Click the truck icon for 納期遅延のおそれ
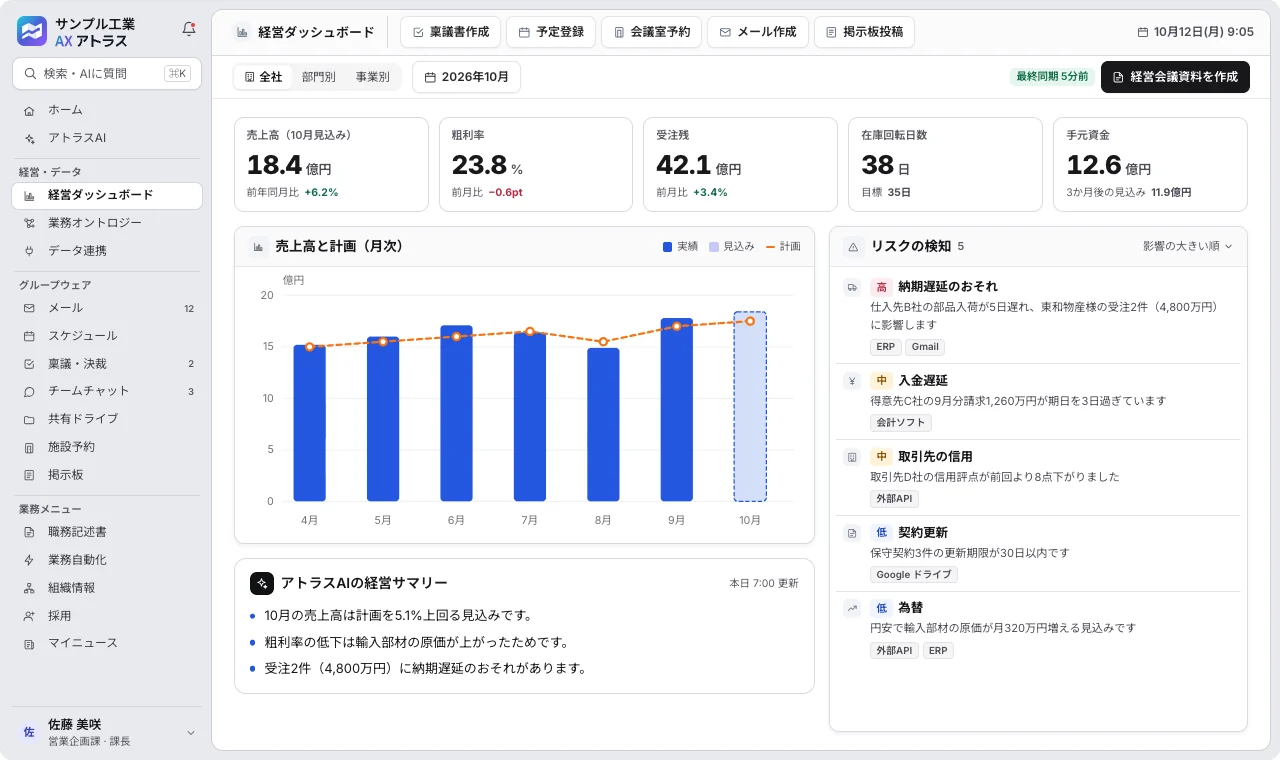 click(x=852, y=287)
